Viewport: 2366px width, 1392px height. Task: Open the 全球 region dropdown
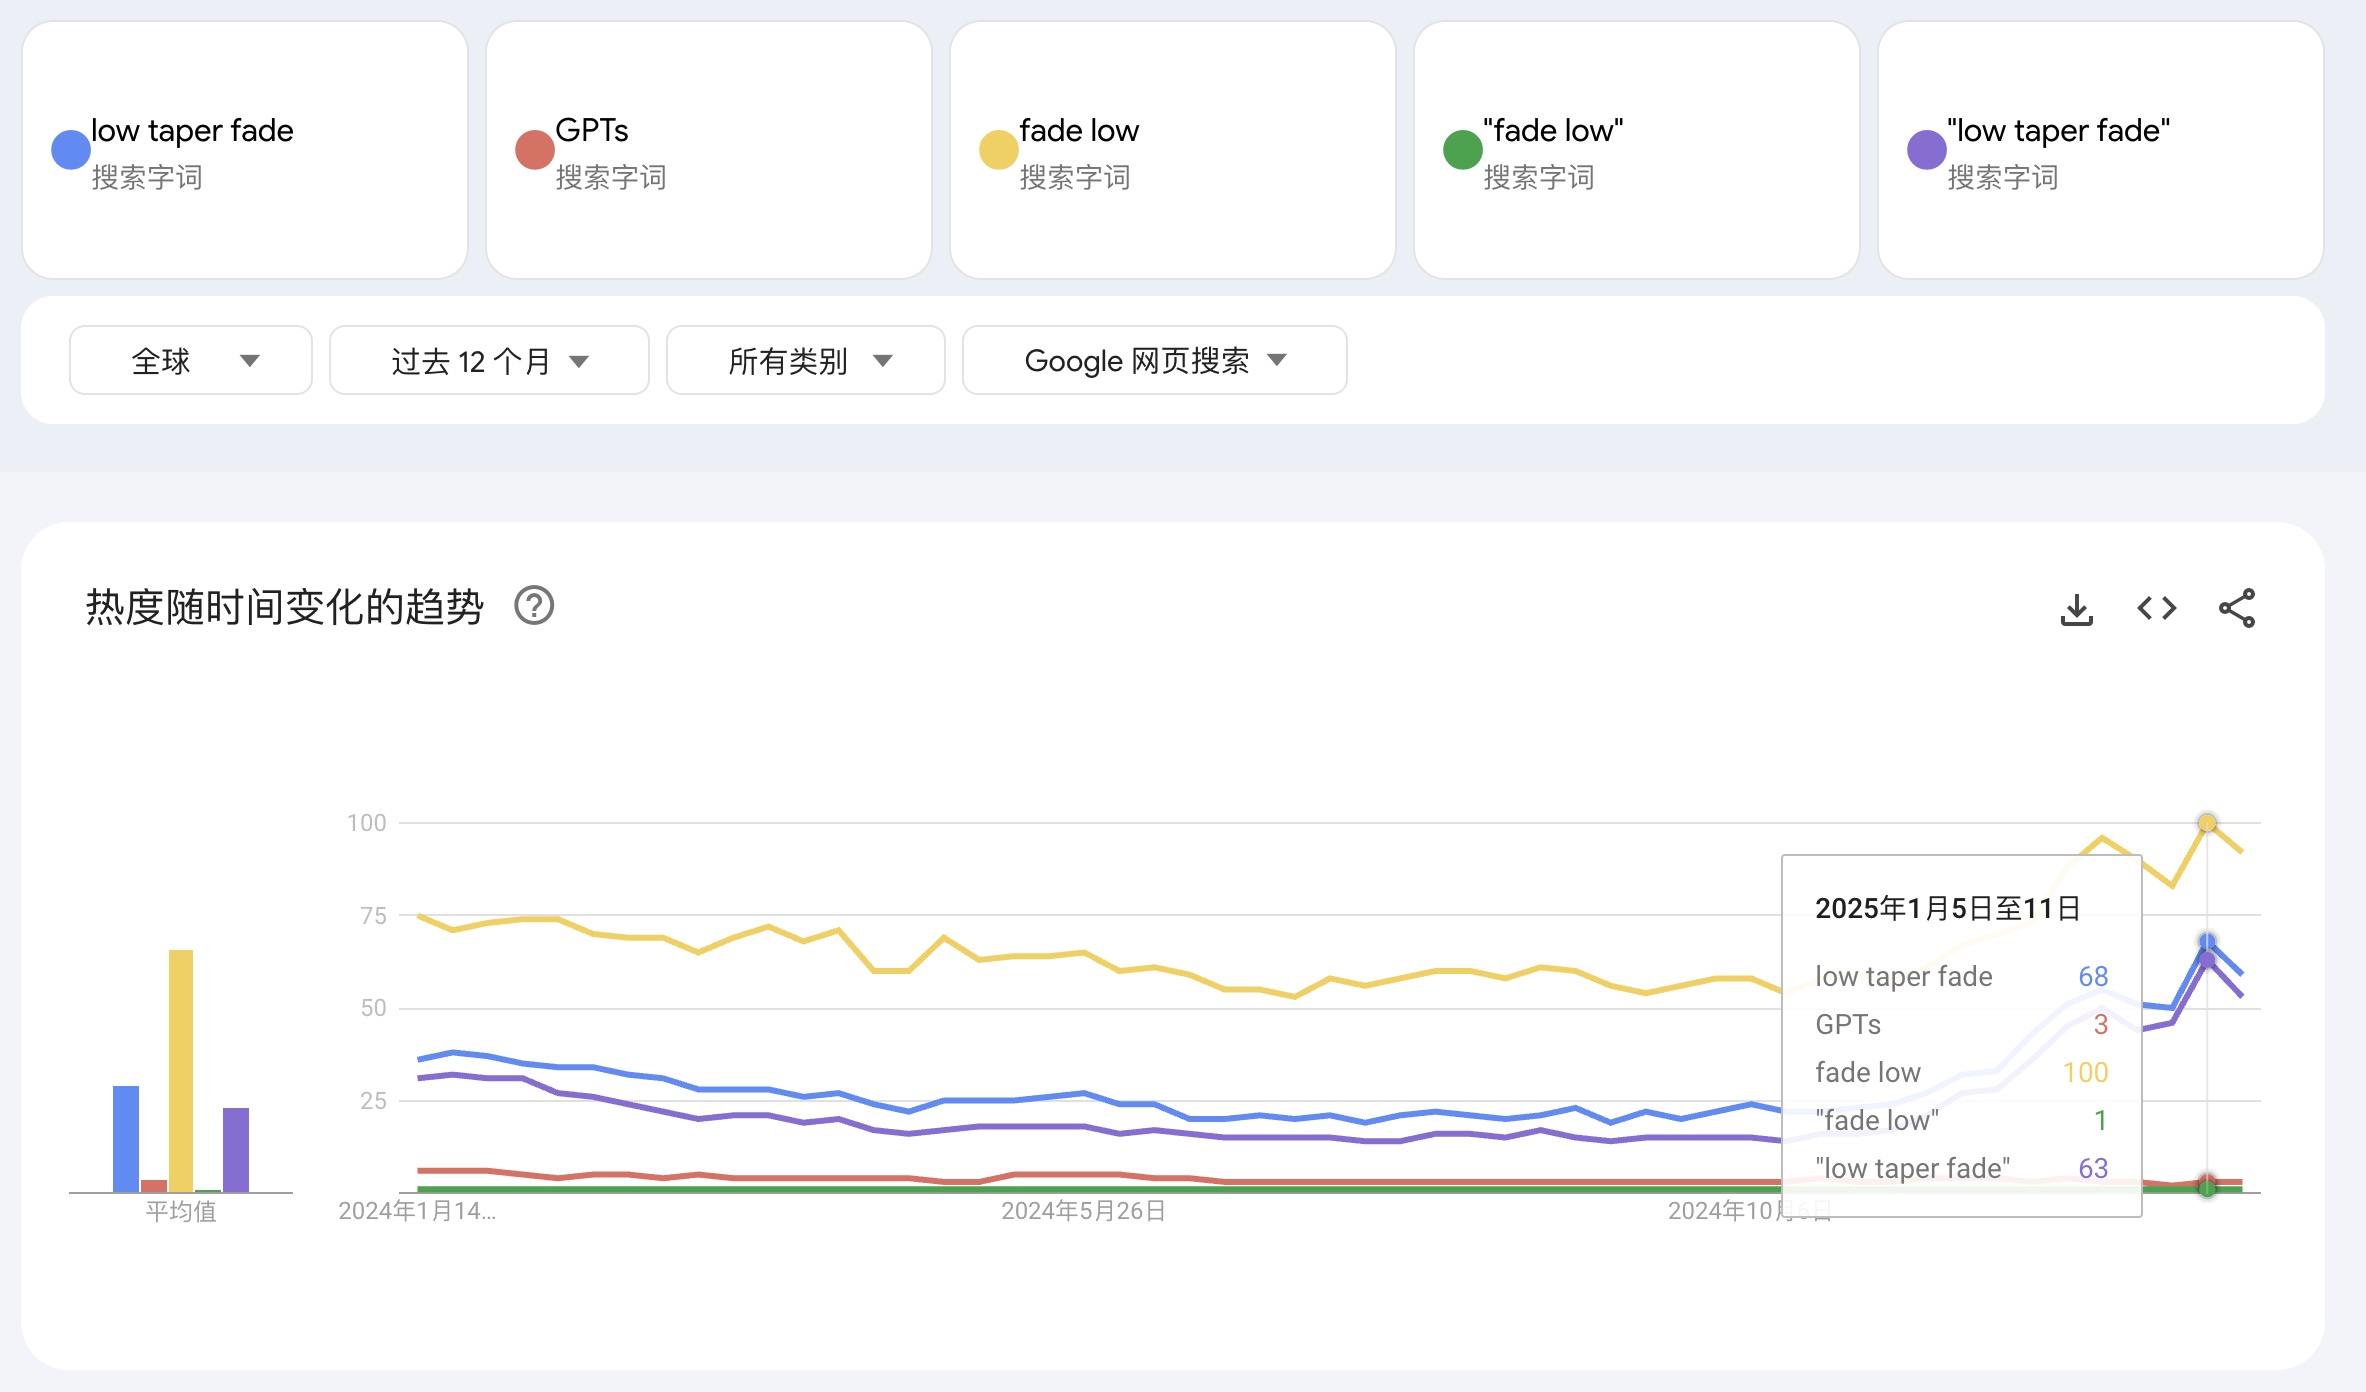(x=191, y=360)
